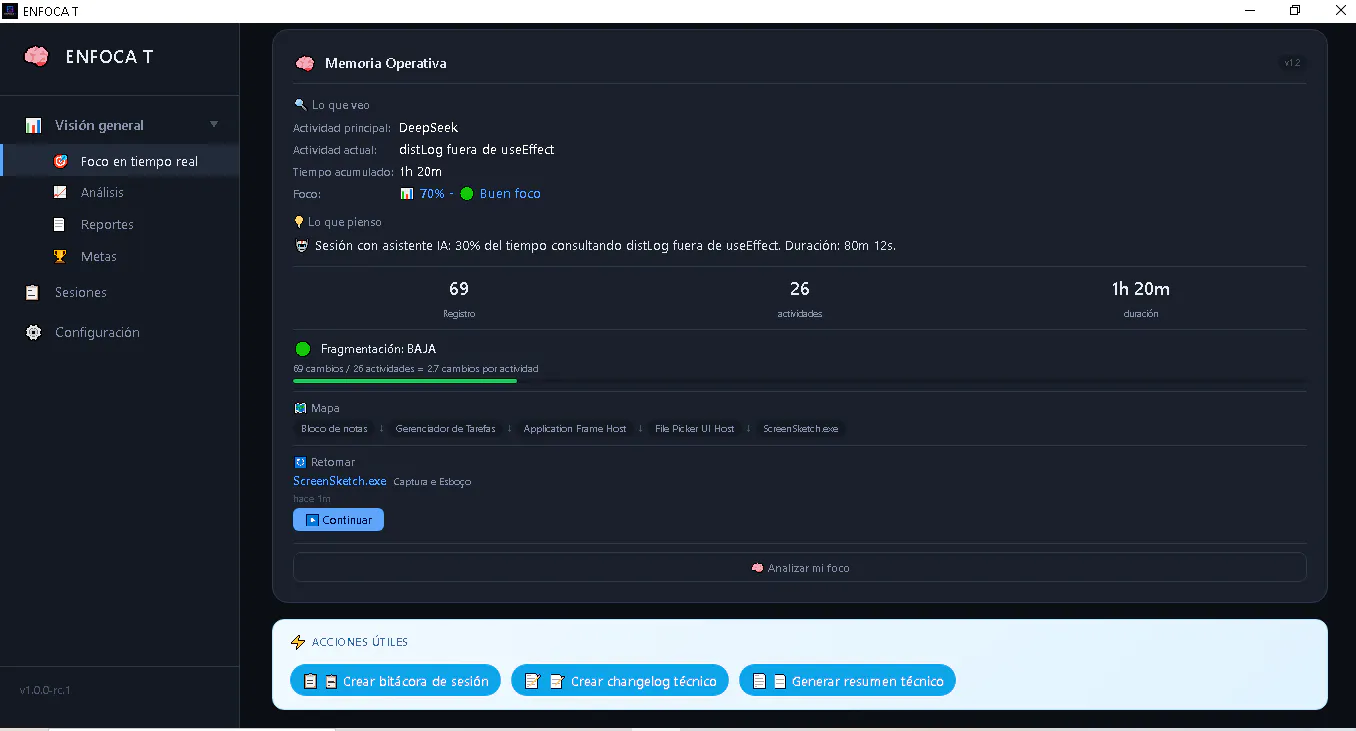Image resolution: width=1356 pixels, height=731 pixels.
Task: Click the Reportes document icon
Action: (60, 224)
